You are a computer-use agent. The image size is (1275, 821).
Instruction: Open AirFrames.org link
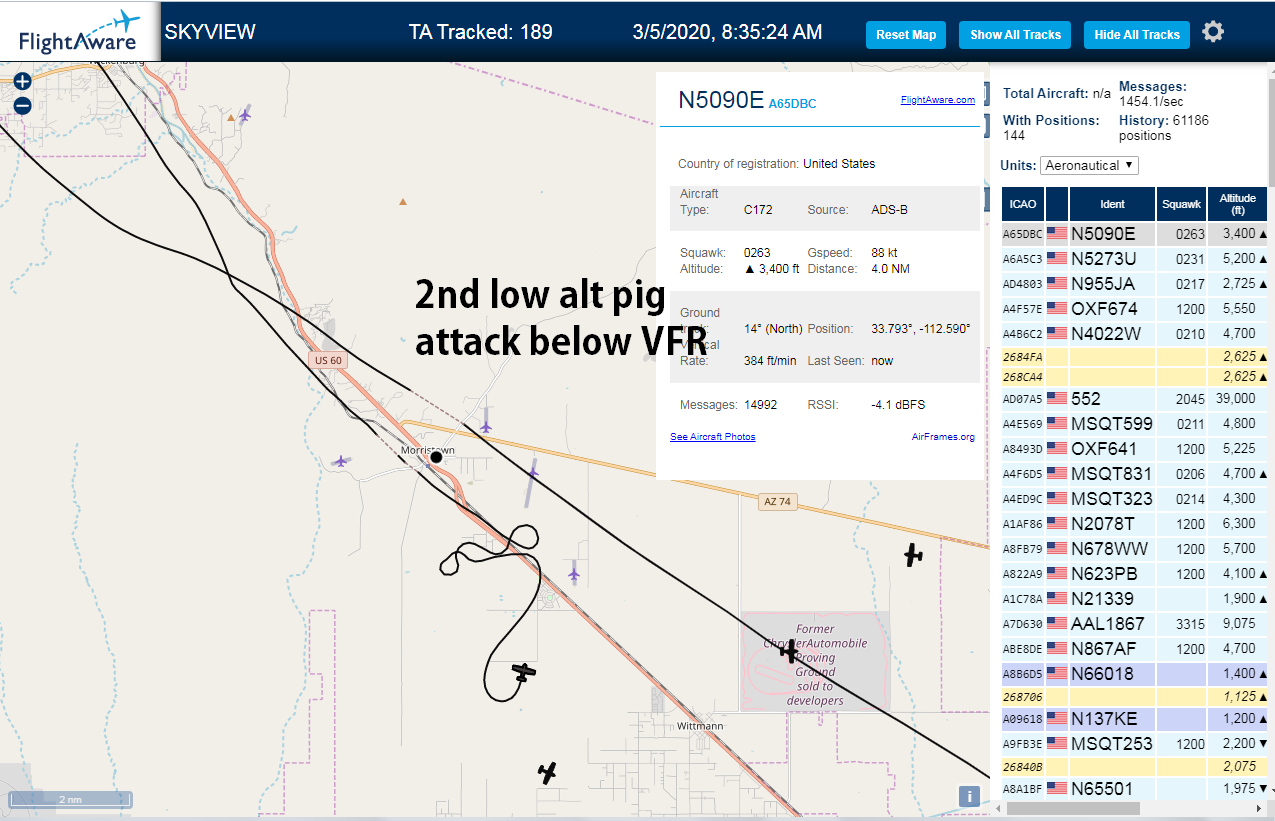tap(943, 437)
